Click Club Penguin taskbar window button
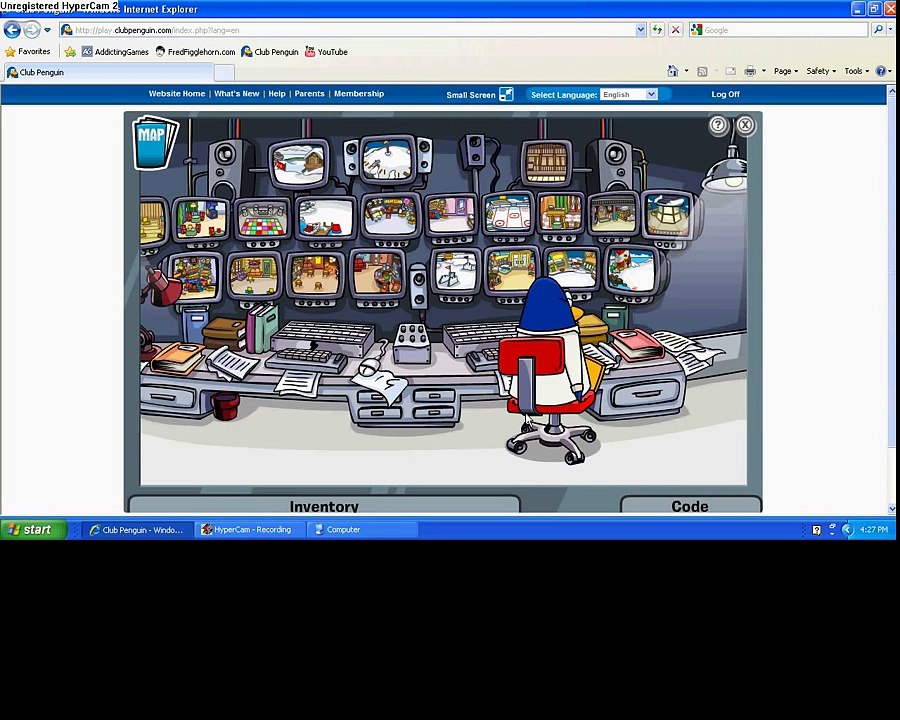 click(x=137, y=529)
